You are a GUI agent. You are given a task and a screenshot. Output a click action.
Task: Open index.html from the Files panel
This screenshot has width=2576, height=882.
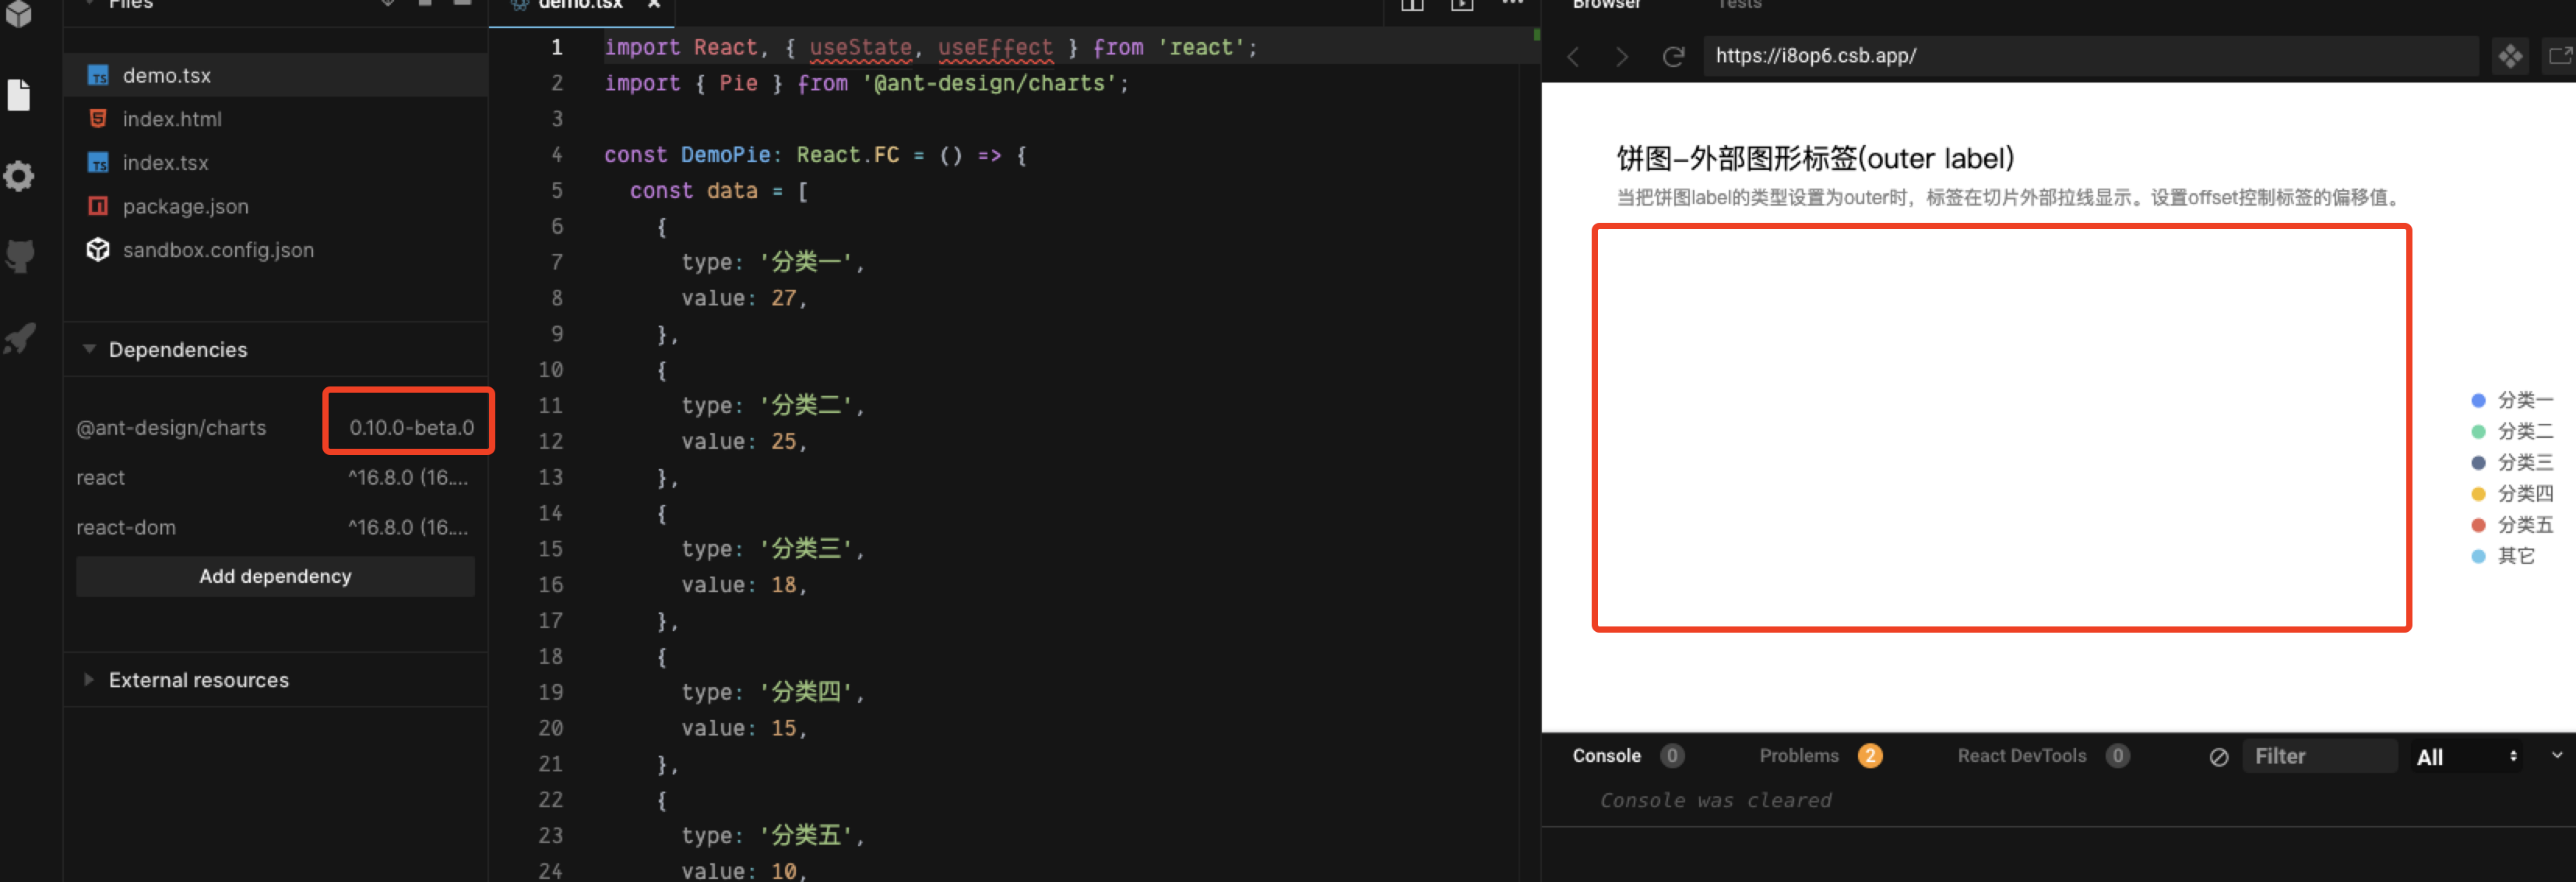172,119
